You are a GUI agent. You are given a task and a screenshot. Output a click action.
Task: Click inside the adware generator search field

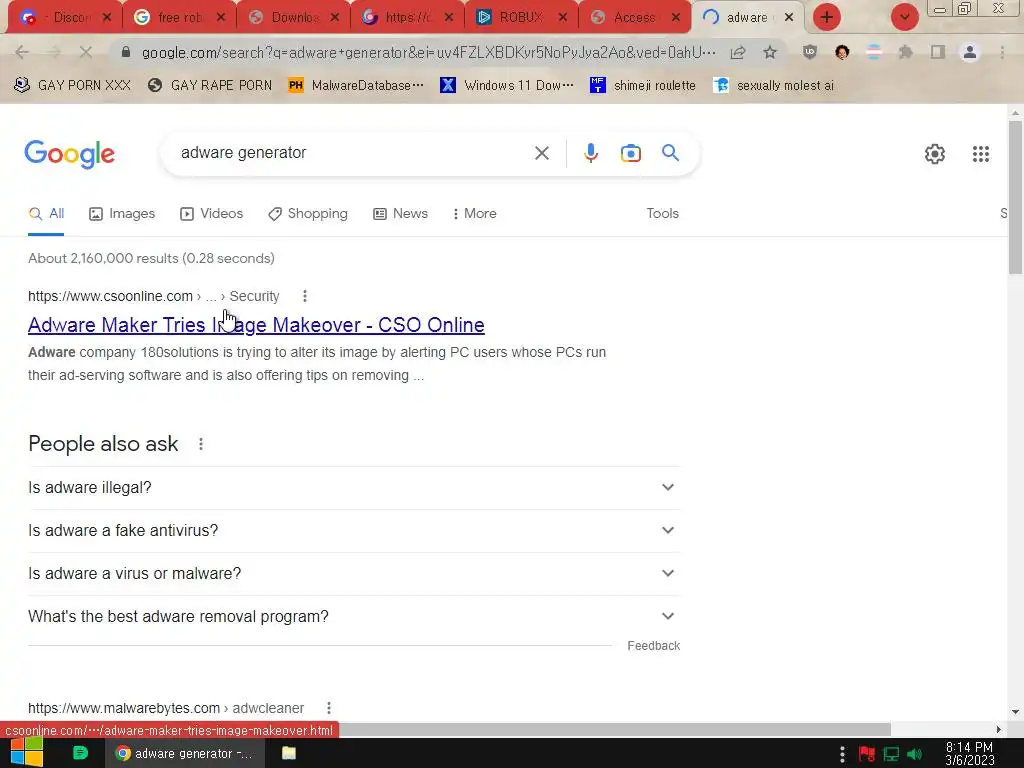[x=353, y=153]
